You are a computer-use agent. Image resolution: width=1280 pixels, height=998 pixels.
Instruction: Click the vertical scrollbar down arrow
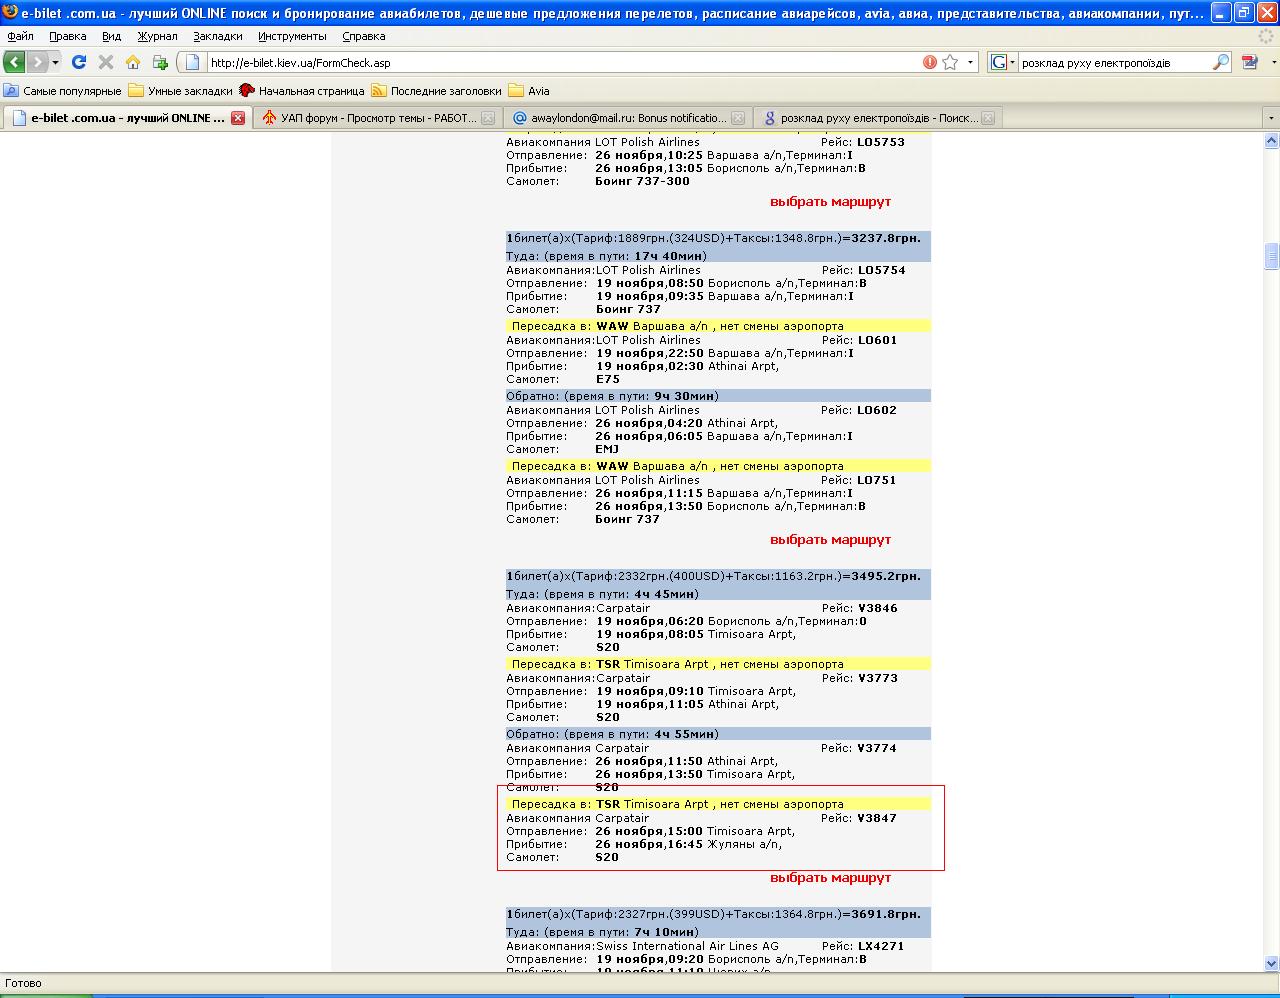[1272, 964]
